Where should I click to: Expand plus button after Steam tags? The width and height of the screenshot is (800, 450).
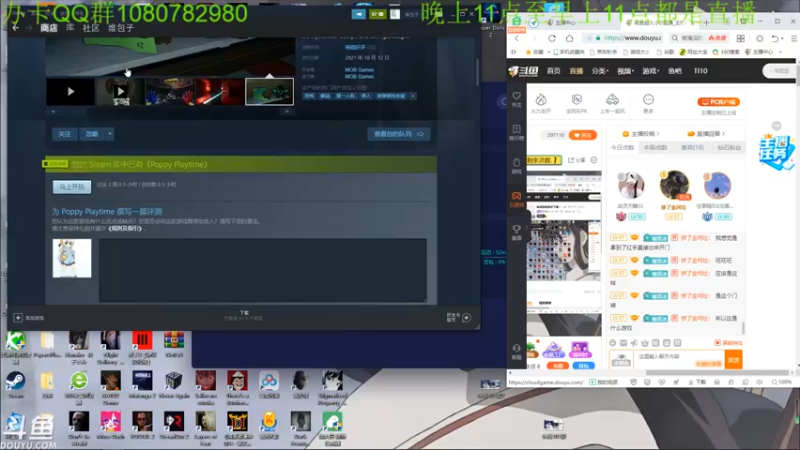coord(413,96)
